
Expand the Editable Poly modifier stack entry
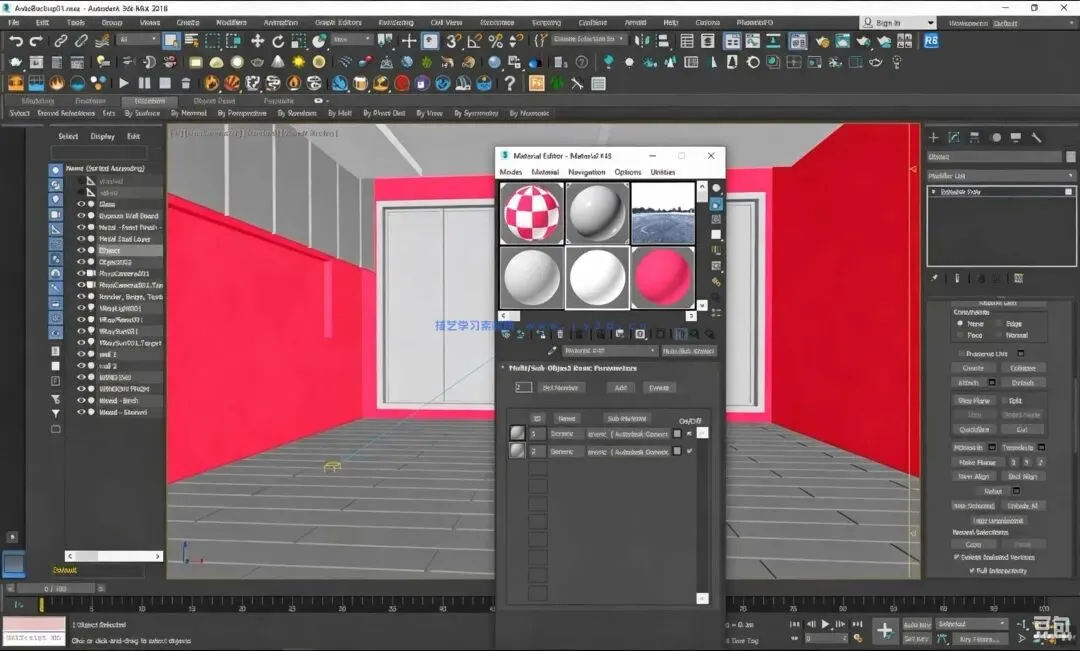[x=933, y=192]
